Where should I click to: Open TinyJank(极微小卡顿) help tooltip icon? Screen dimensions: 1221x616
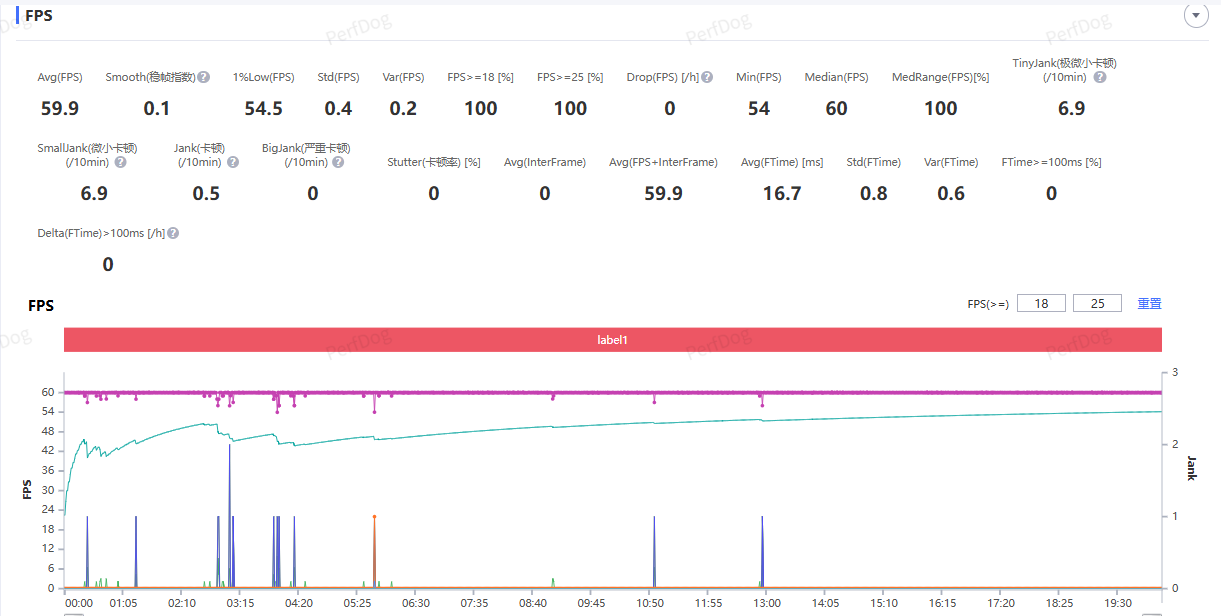click(x=1100, y=78)
